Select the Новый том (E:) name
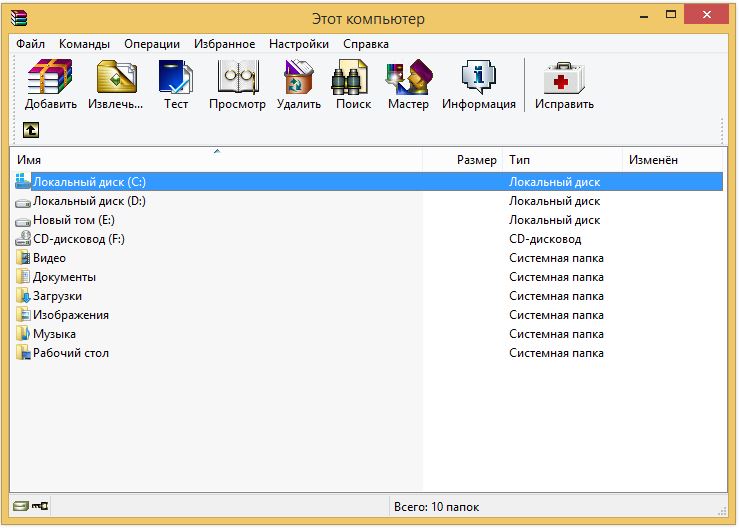This screenshot has width=739, height=528. click(x=74, y=220)
